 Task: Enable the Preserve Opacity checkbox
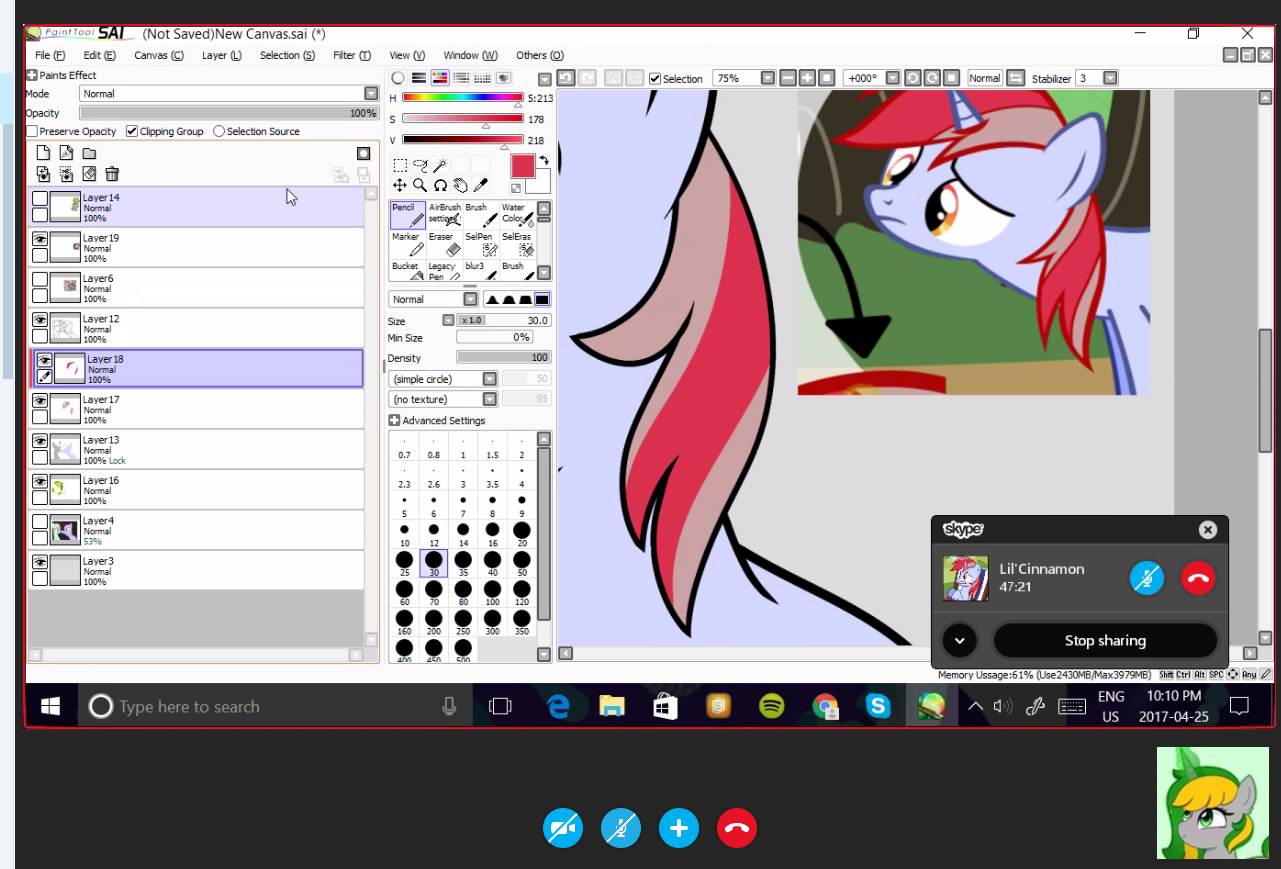click(33, 131)
